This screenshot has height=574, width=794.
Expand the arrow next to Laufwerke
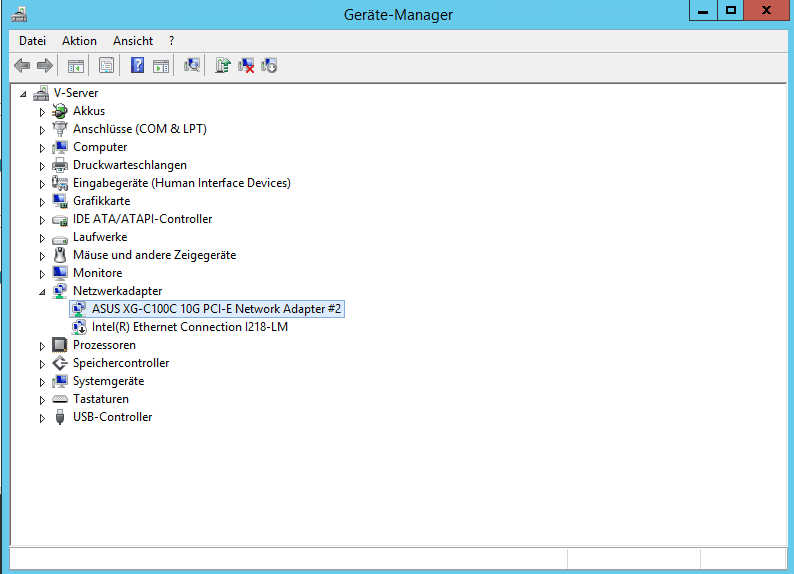(42, 238)
